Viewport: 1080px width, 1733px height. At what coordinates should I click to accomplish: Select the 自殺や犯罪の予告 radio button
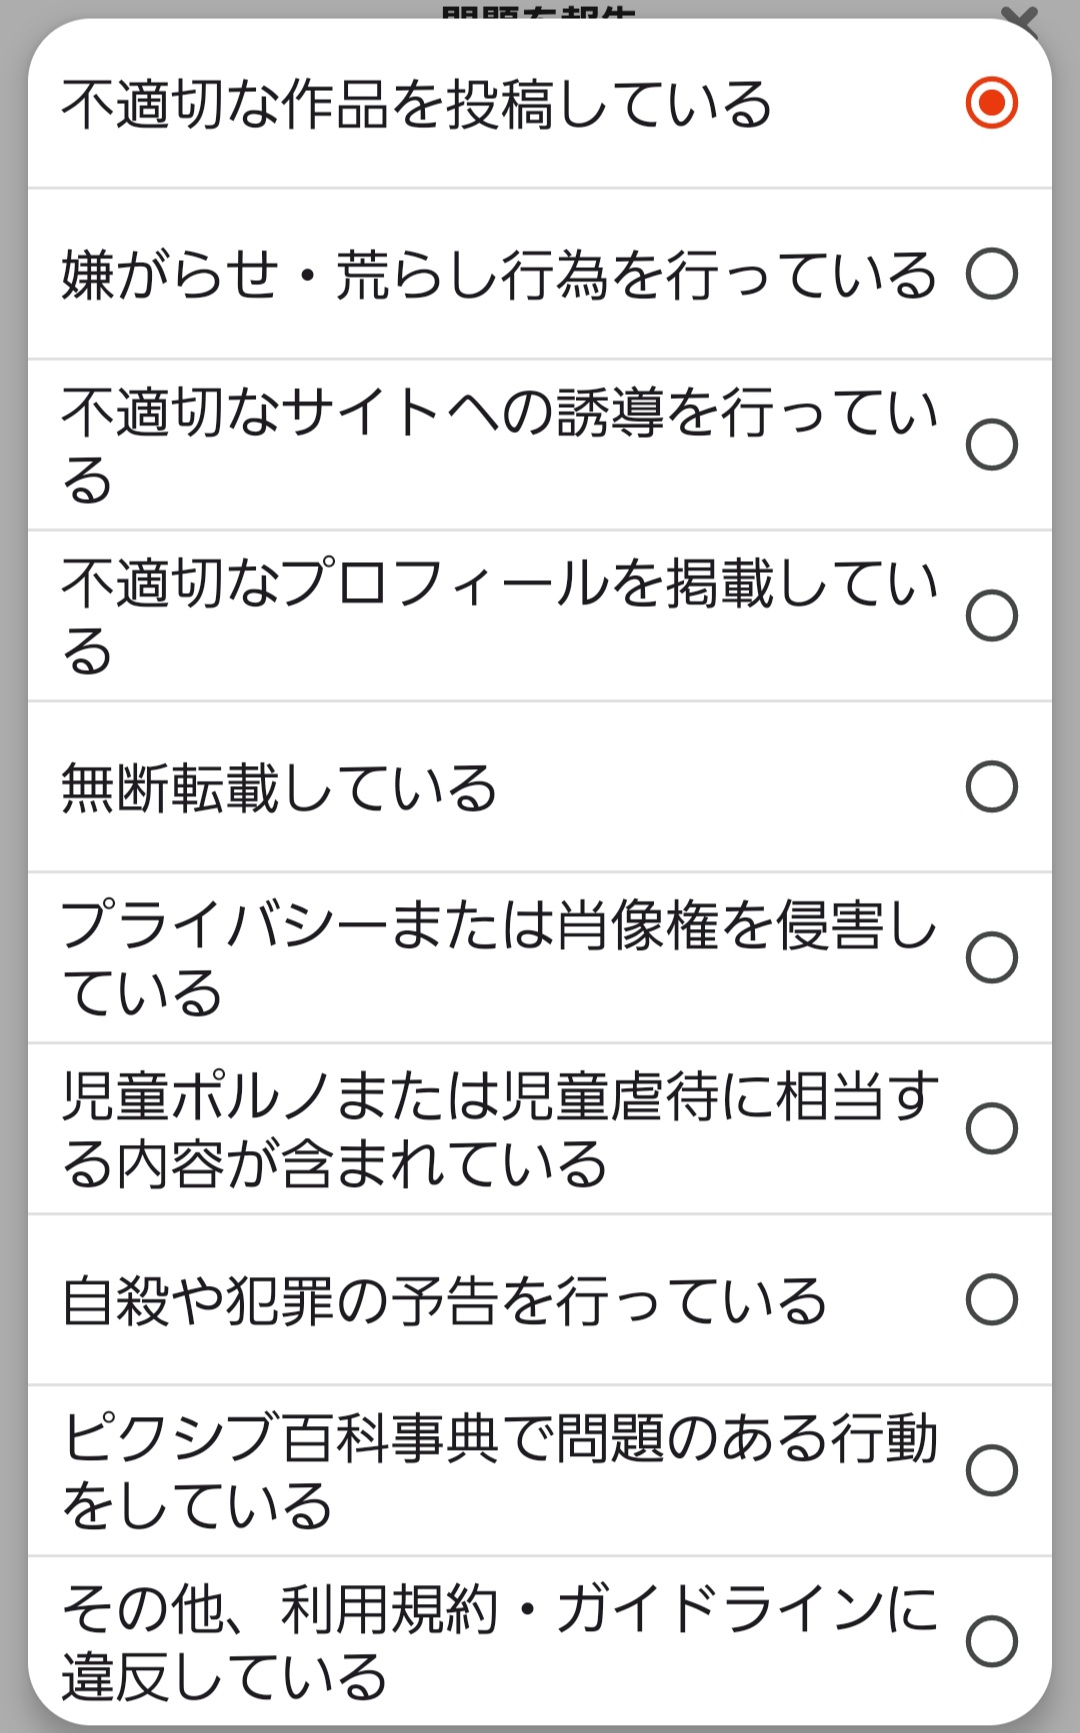tap(991, 1300)
